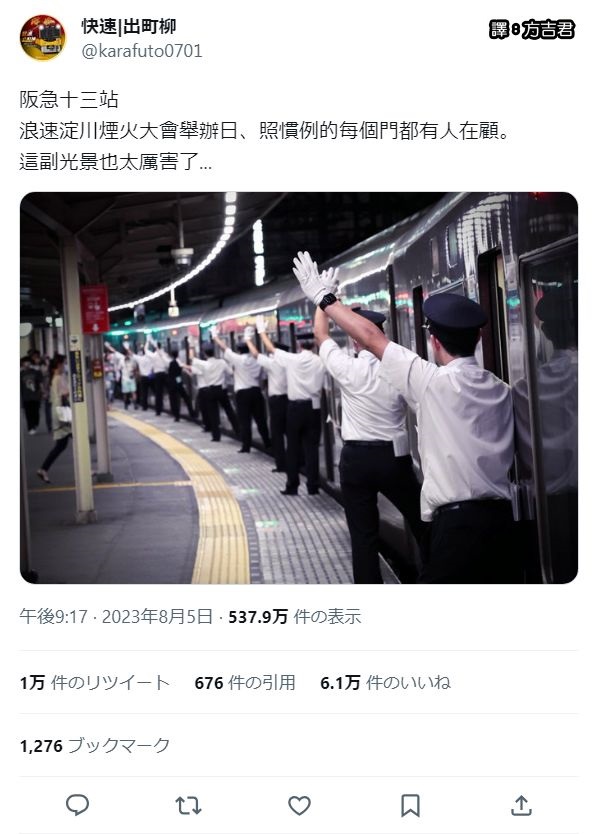Click the 午後9:17 2023年8月5日 timestamp
The image size is (598, 834).
[116, 616]
